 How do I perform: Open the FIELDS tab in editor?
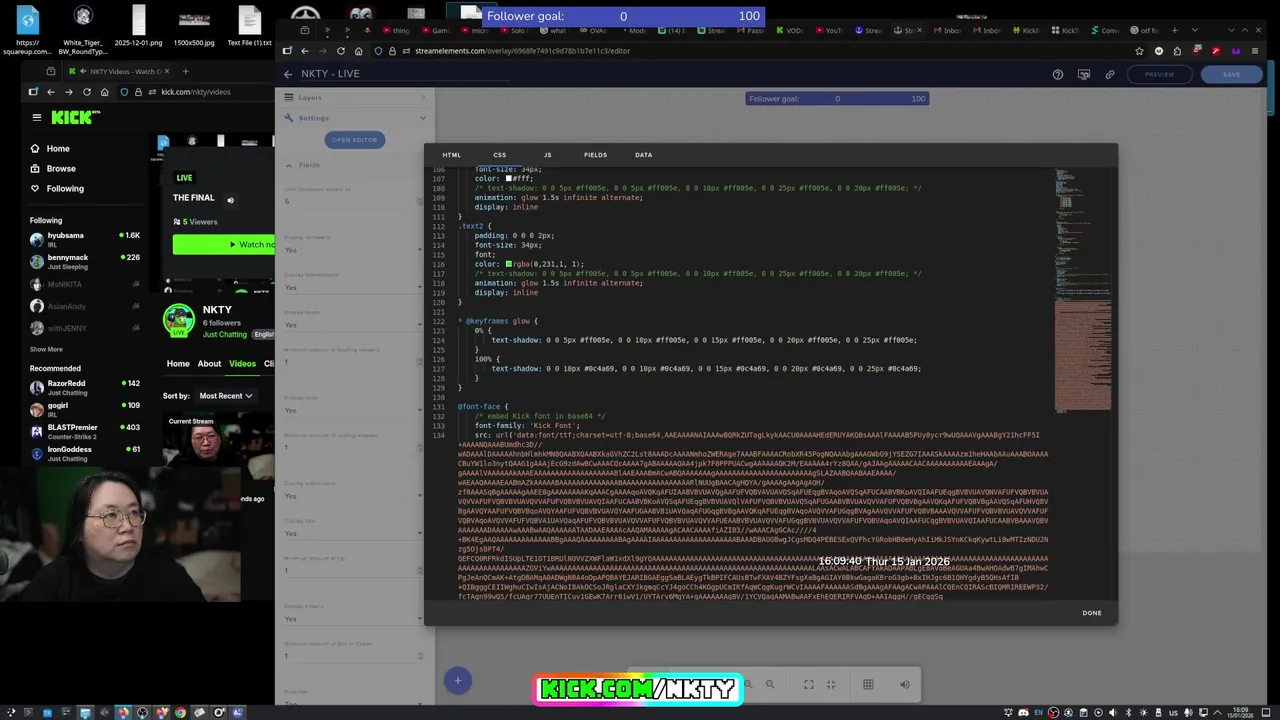(595, 155)
